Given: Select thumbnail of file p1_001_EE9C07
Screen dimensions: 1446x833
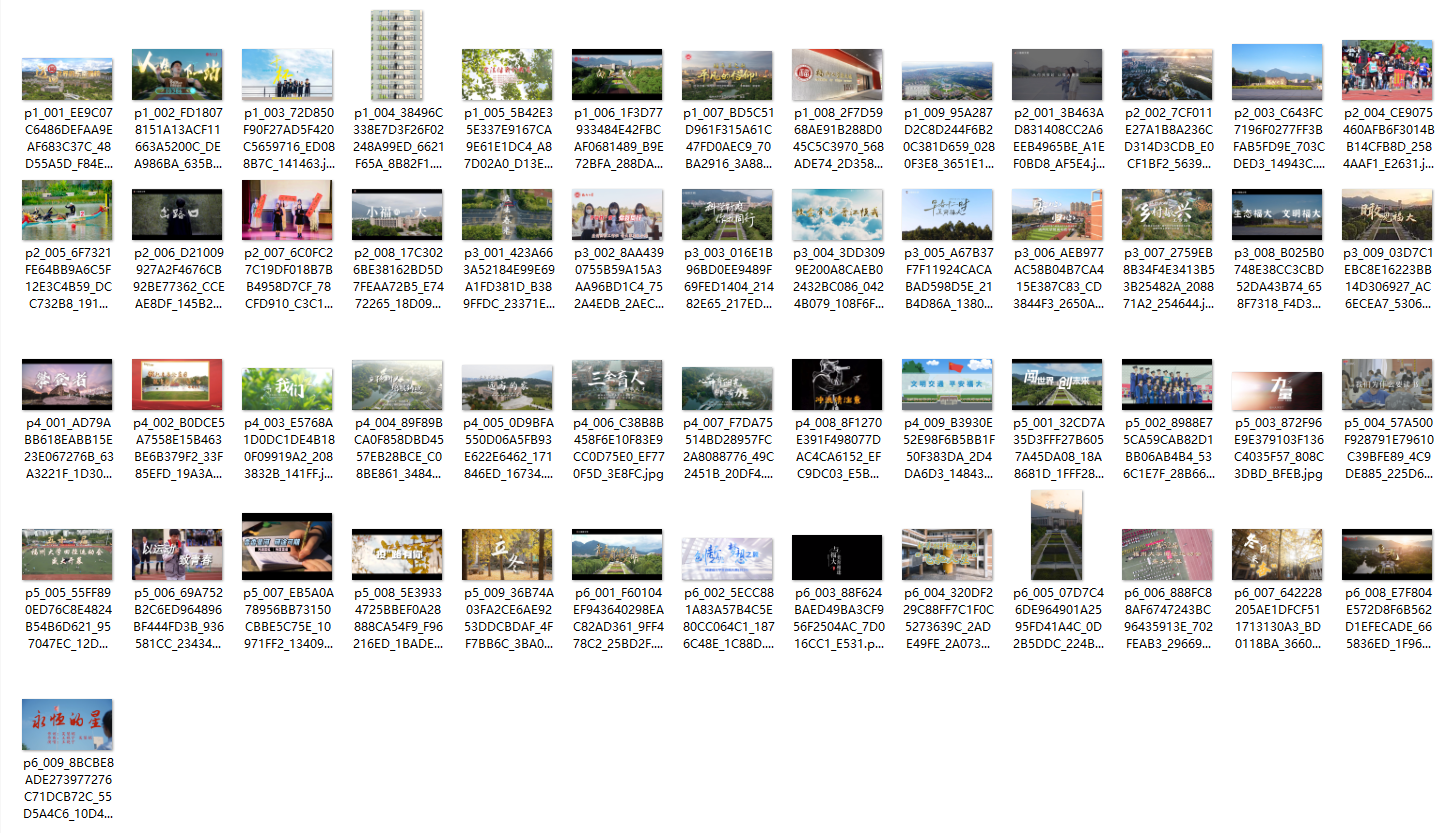Looking at the screenshot, I should point(67,79).
